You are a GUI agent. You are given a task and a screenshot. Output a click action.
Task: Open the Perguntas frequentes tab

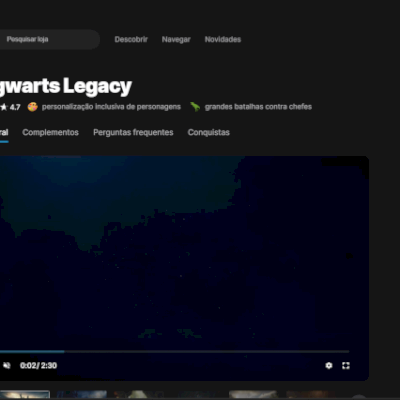tap(133, 132)
